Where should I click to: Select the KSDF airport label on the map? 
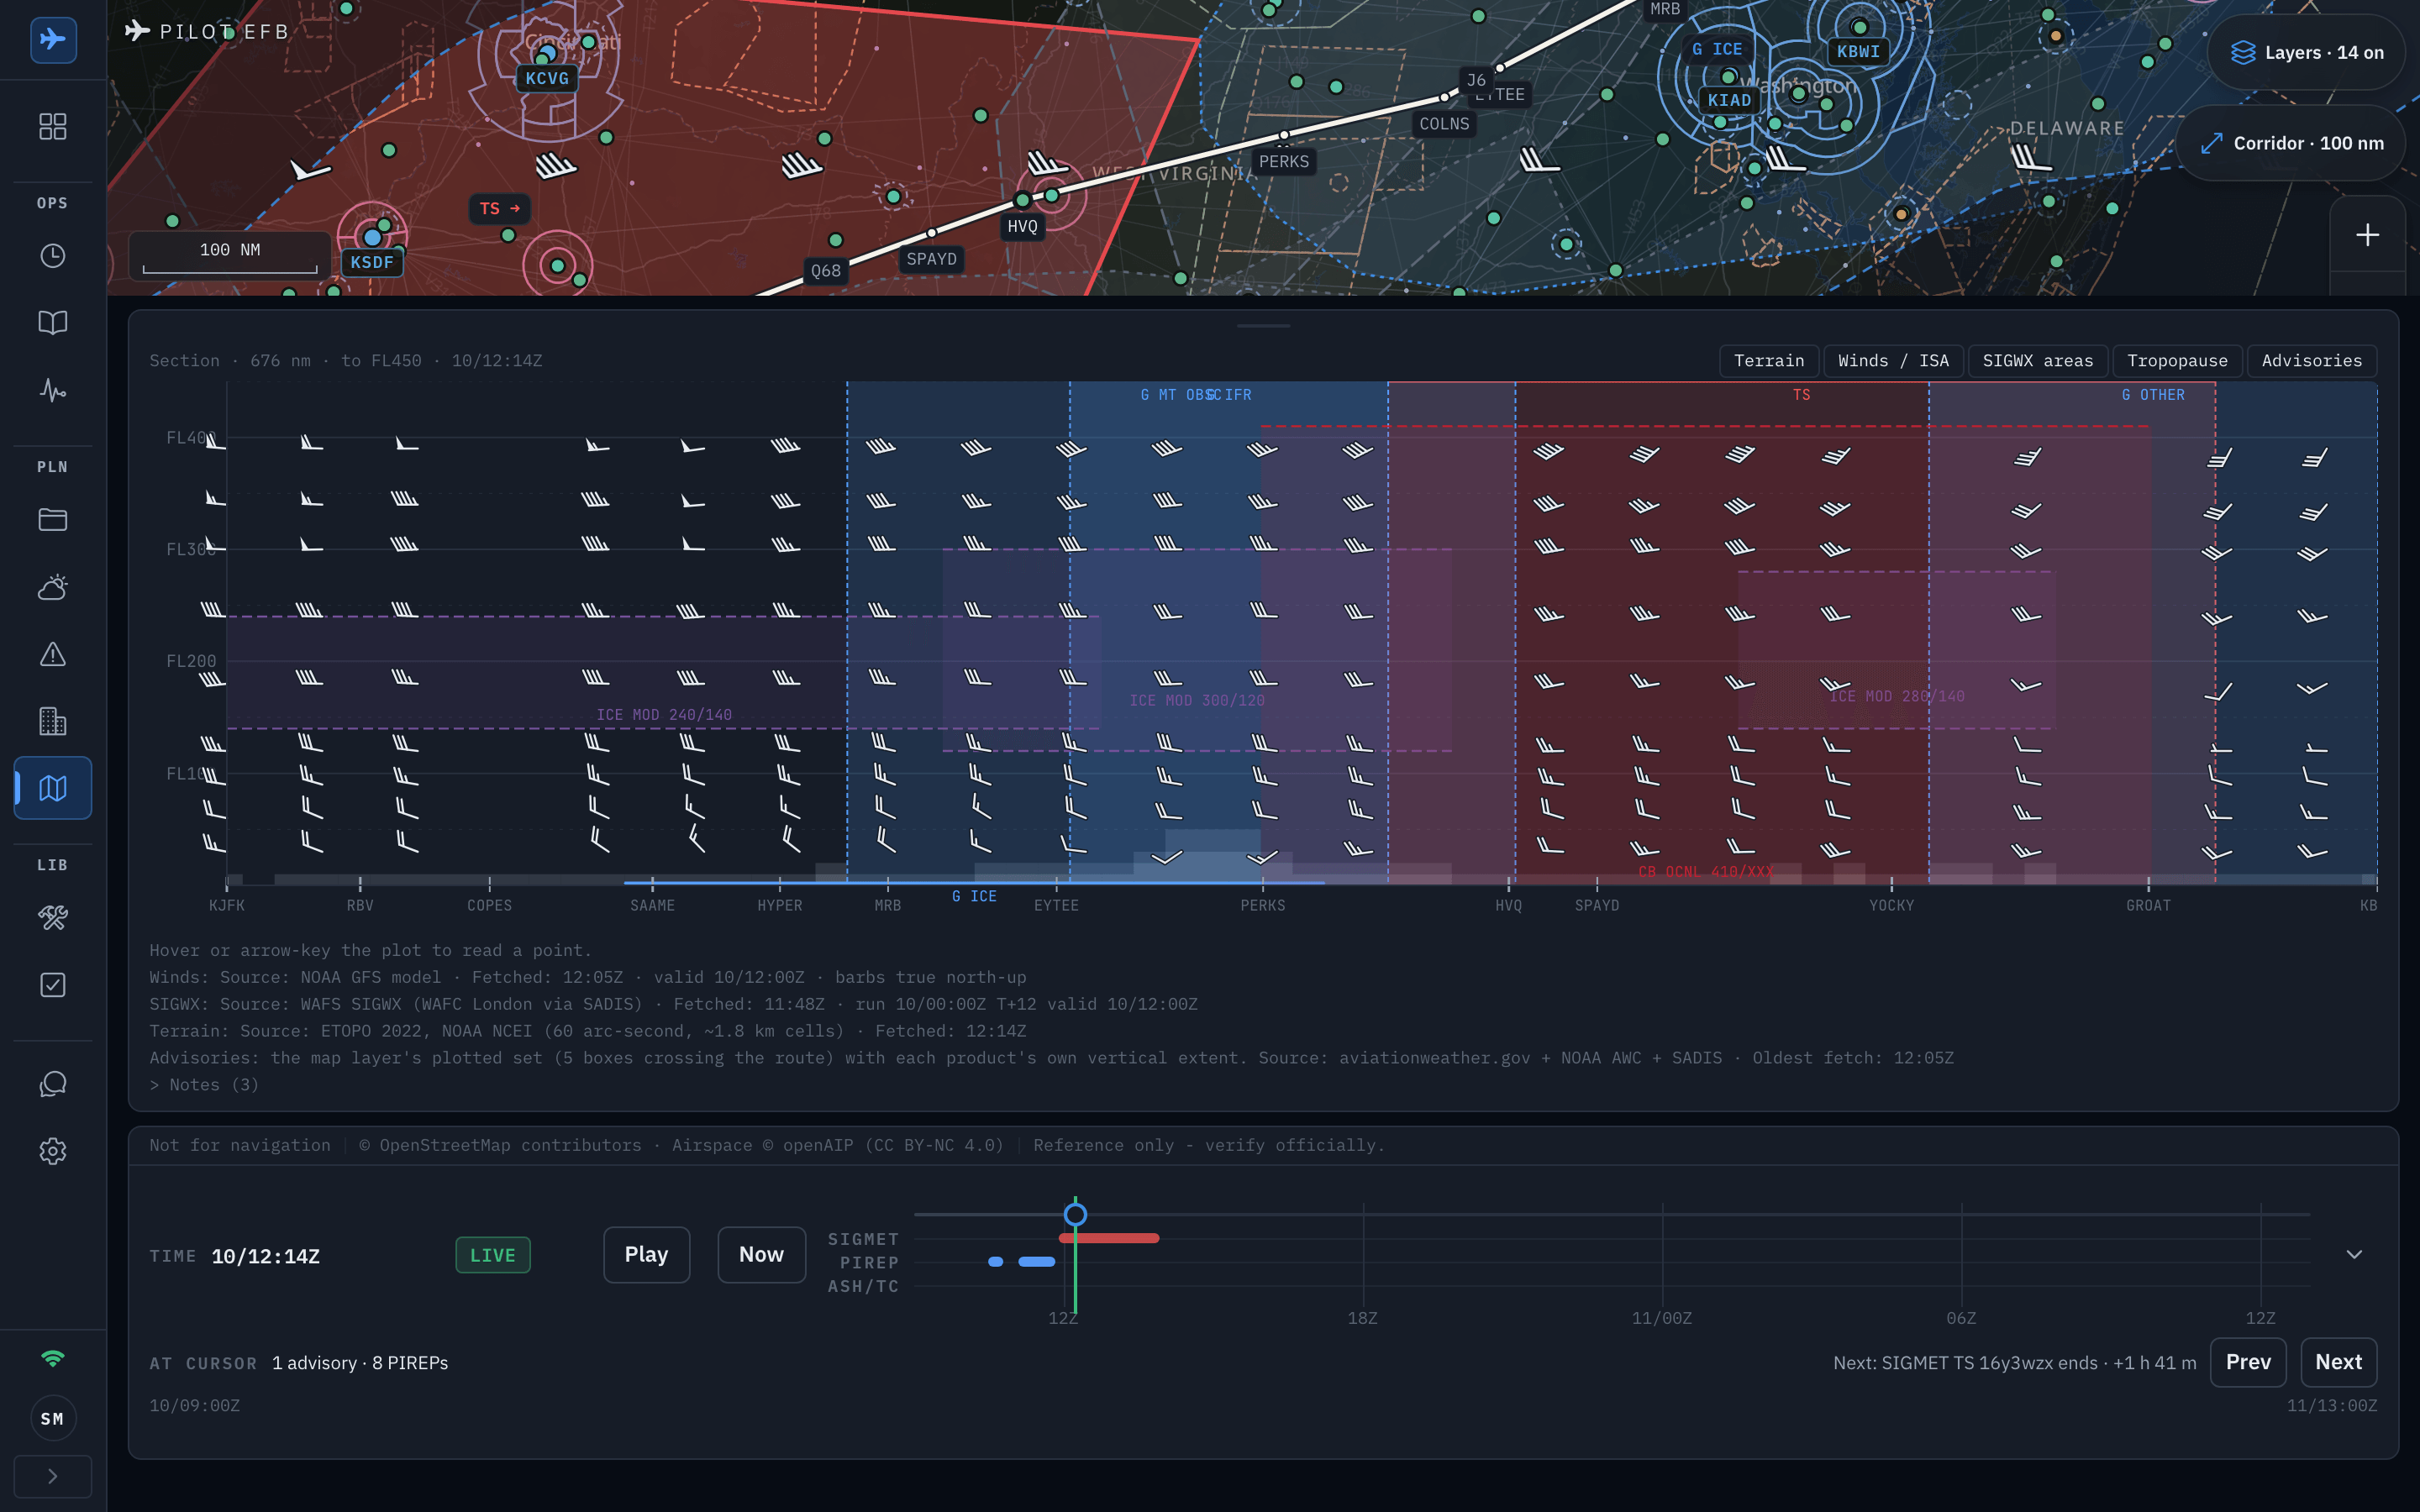coord(372,263)
